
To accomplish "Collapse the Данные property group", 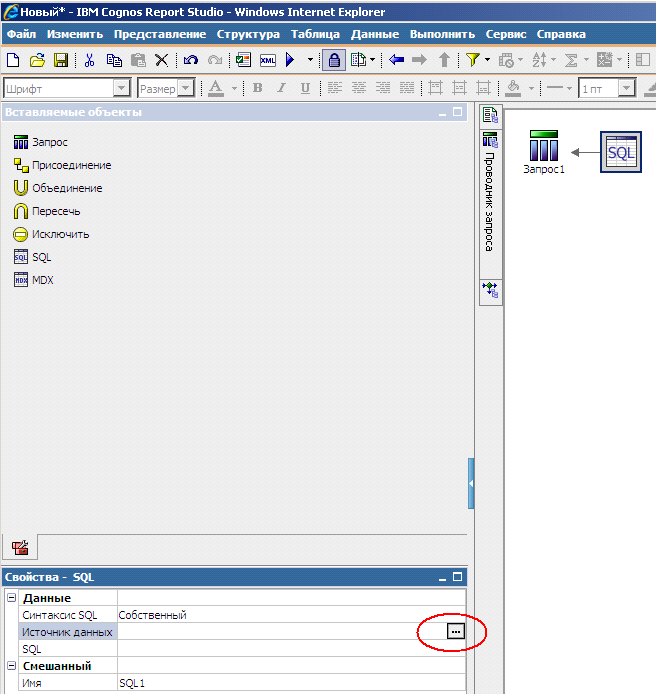I will click(x=12, y=598).
